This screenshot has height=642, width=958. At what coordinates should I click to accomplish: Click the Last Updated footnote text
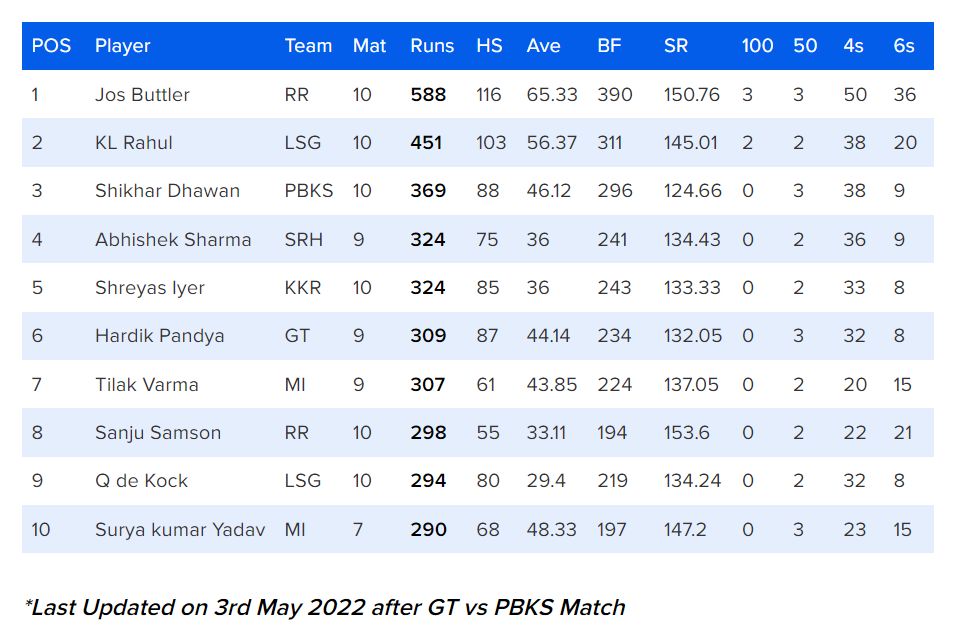point(325,607)
